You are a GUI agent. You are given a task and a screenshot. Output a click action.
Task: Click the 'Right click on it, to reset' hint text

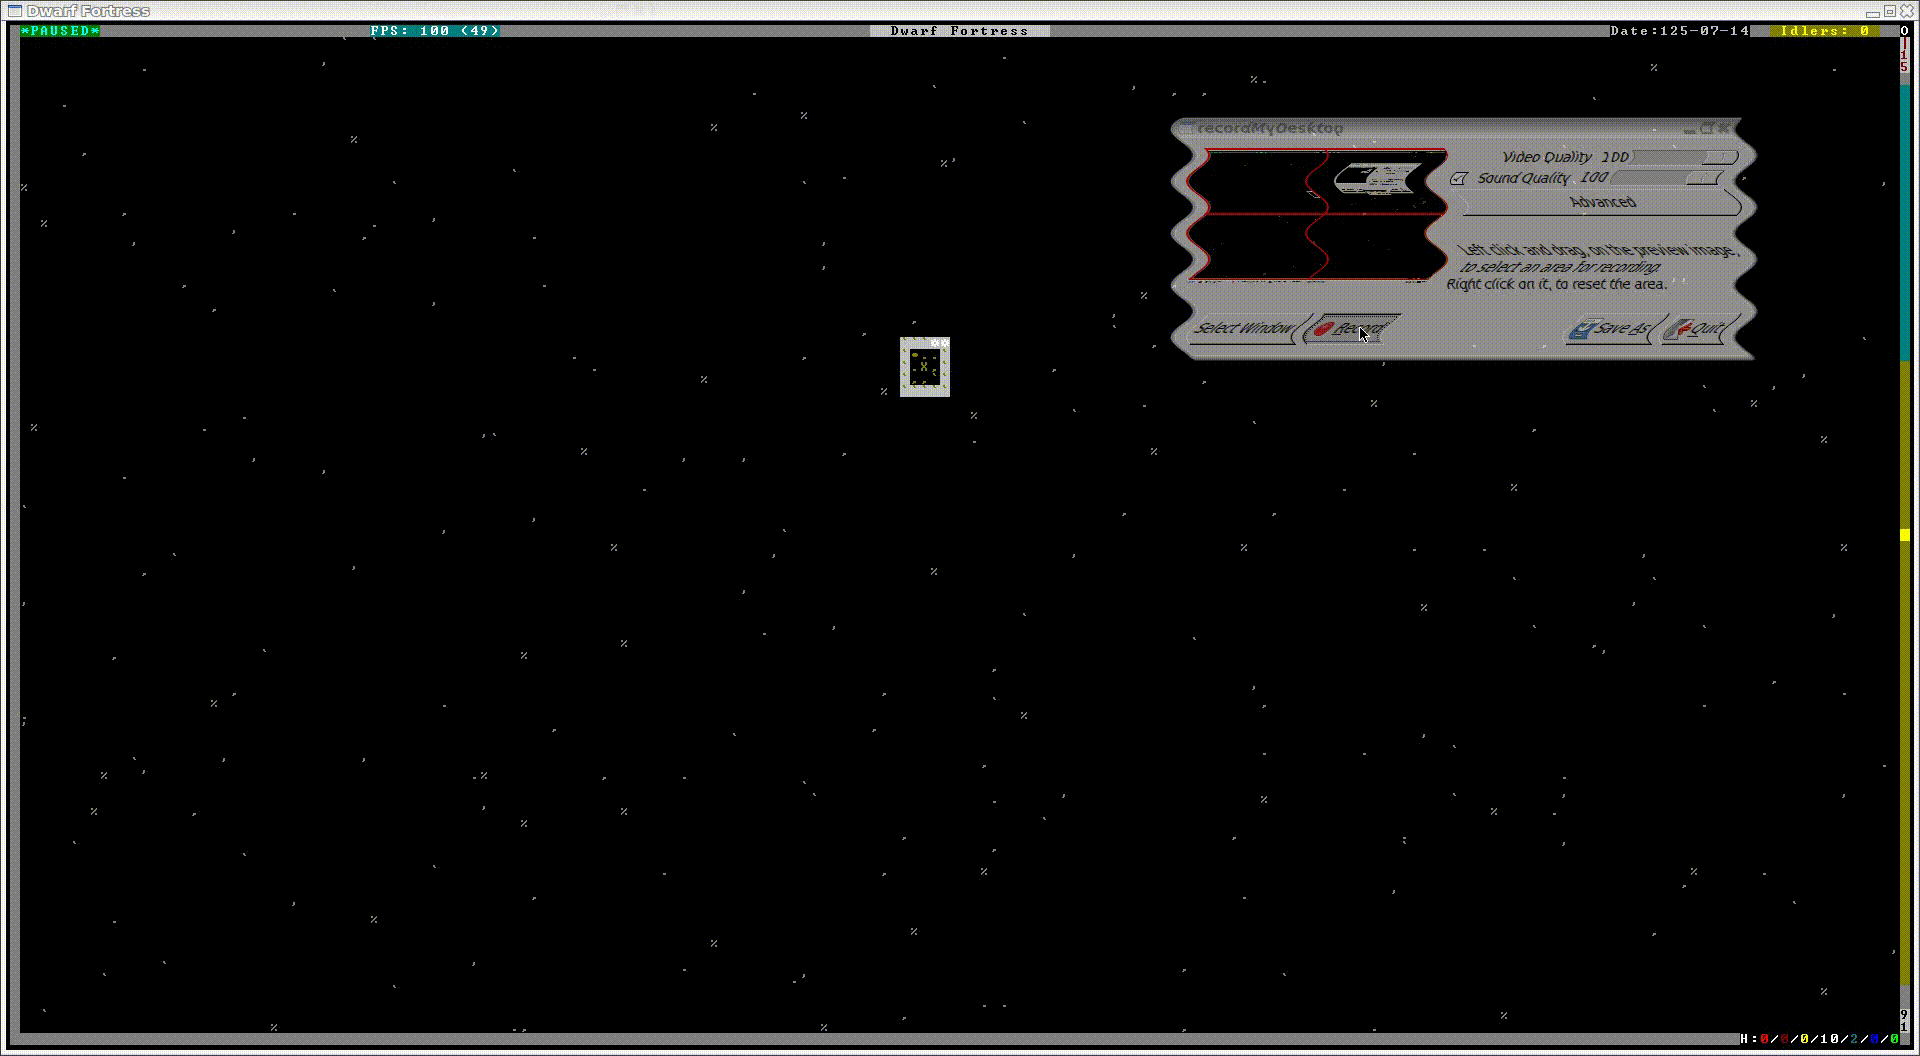click(x=1557, y=284)
